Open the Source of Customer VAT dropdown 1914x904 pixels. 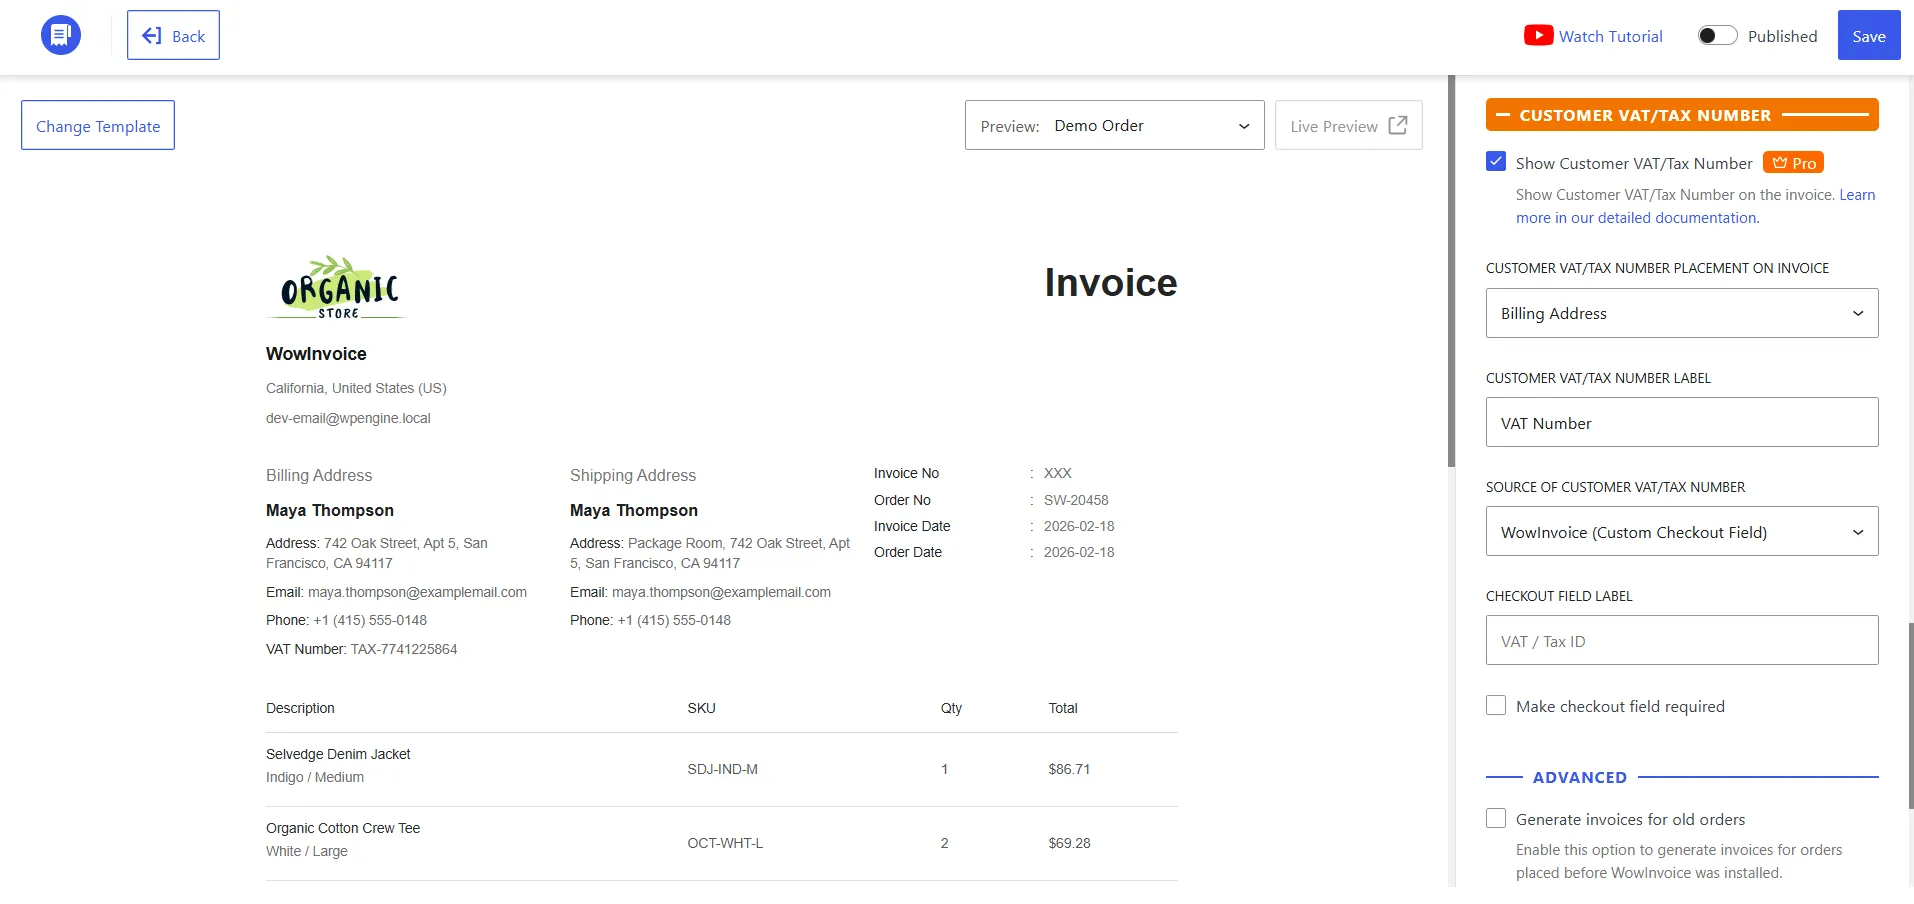(x=1682, y=531)
